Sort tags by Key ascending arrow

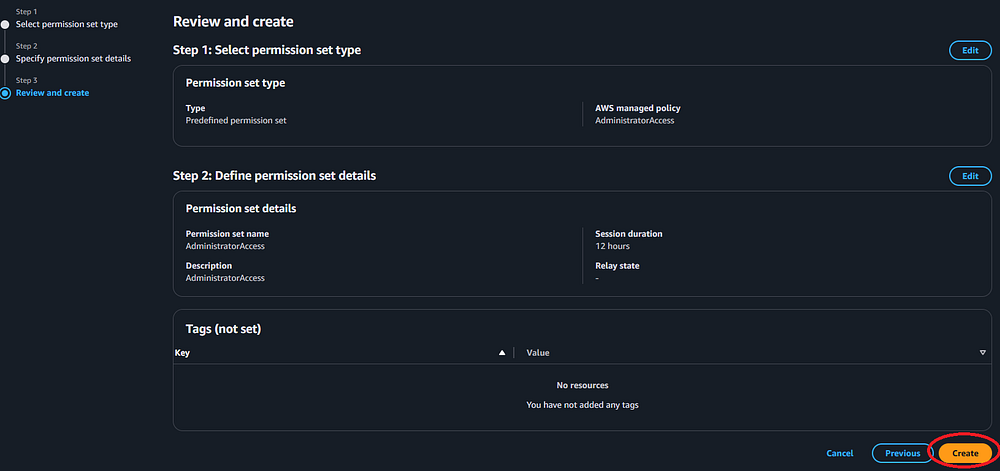[502, 353]
